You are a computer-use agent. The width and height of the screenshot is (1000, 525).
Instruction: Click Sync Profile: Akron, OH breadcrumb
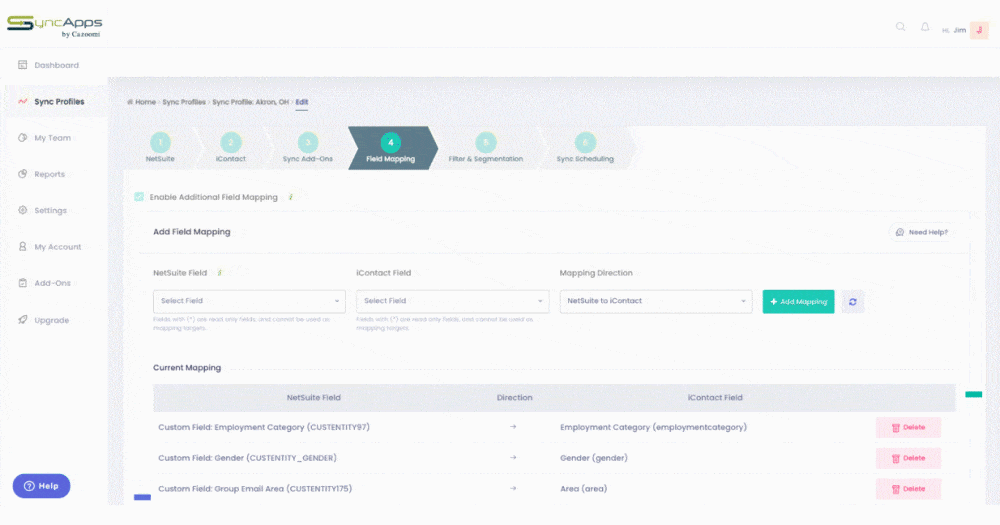click(251, 102)
